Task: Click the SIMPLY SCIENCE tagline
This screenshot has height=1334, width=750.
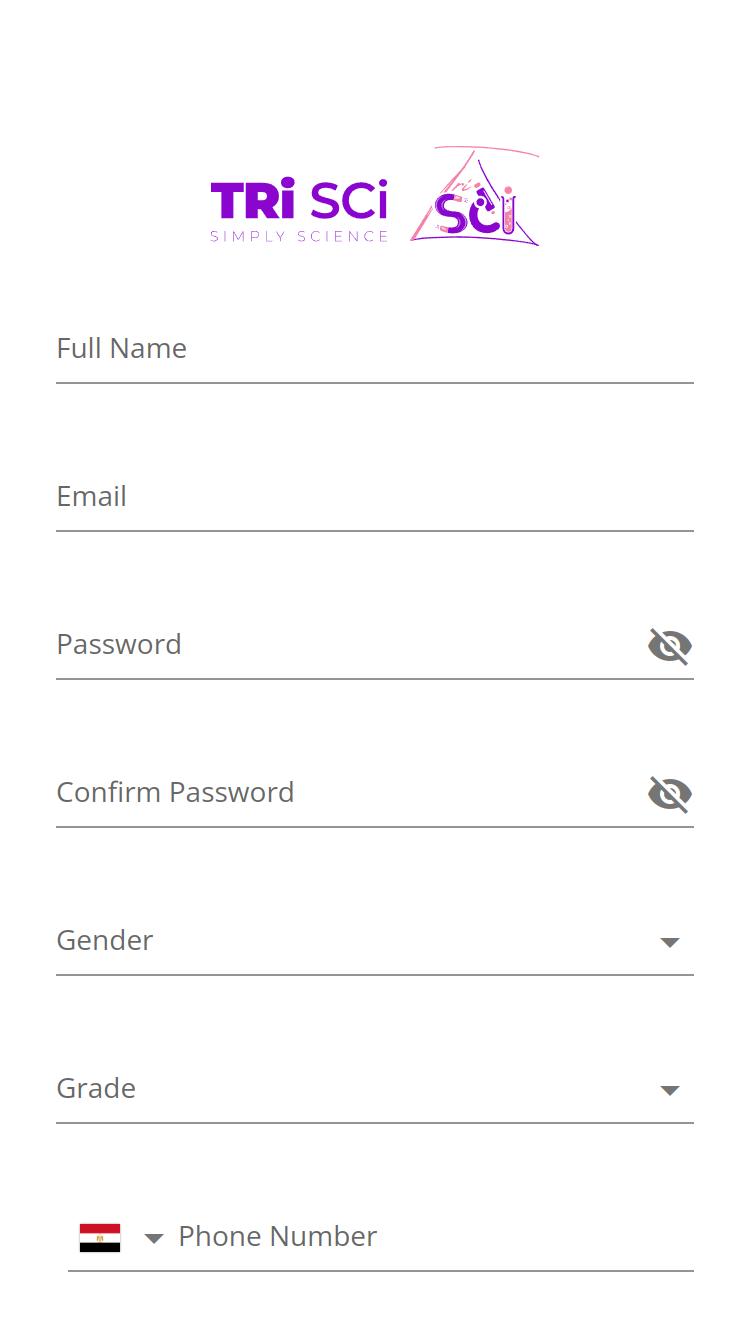Action: 299,237
